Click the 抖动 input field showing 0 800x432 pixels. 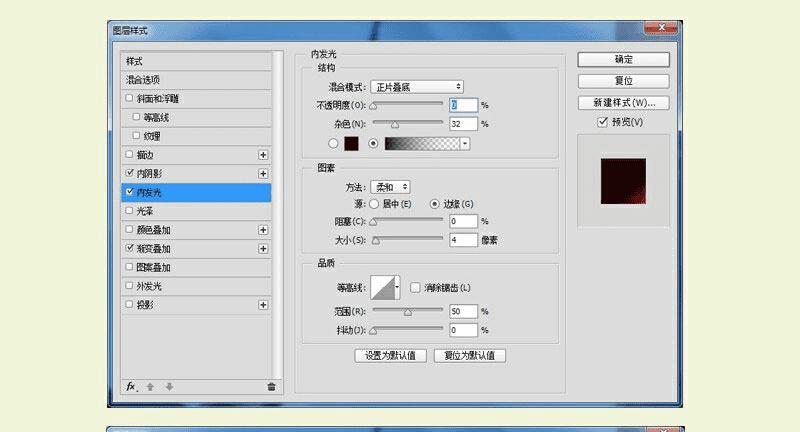click(463, 330)
